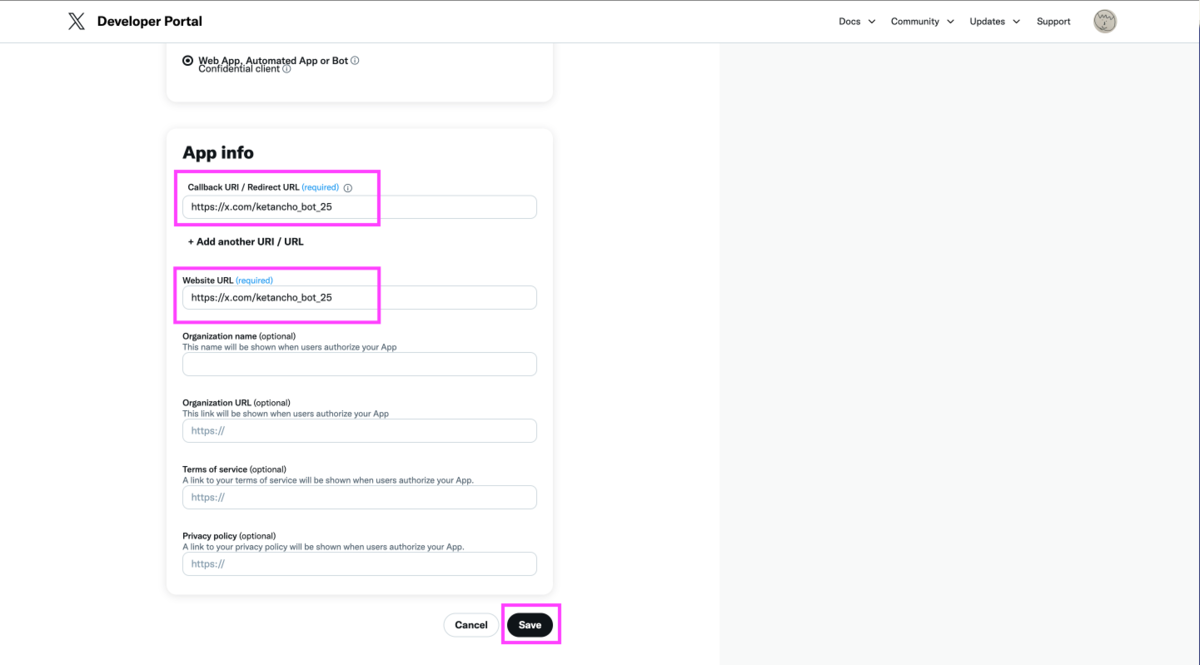Expand the Updates dropdown menu

click(x=994, y=21)
